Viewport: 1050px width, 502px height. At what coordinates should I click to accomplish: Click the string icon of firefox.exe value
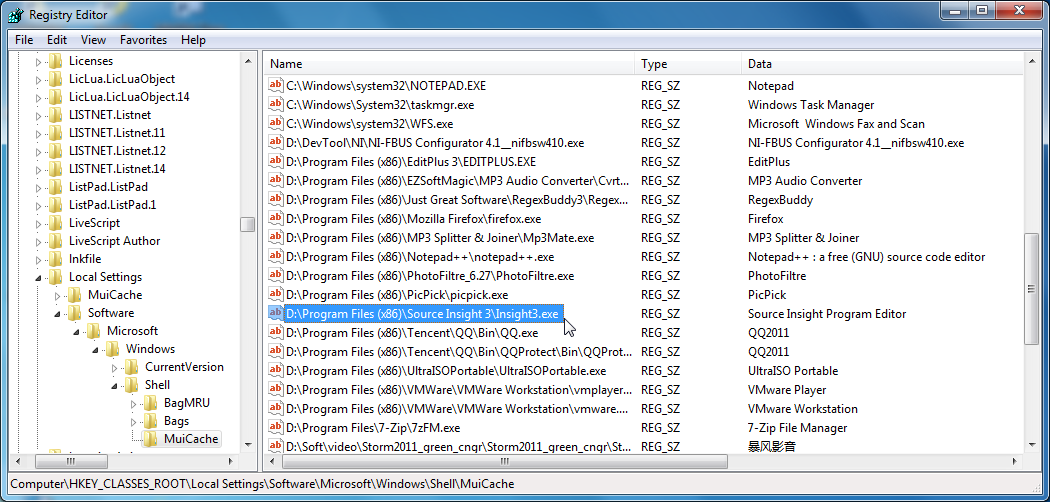pyautogui.click(x=275, y=218)
